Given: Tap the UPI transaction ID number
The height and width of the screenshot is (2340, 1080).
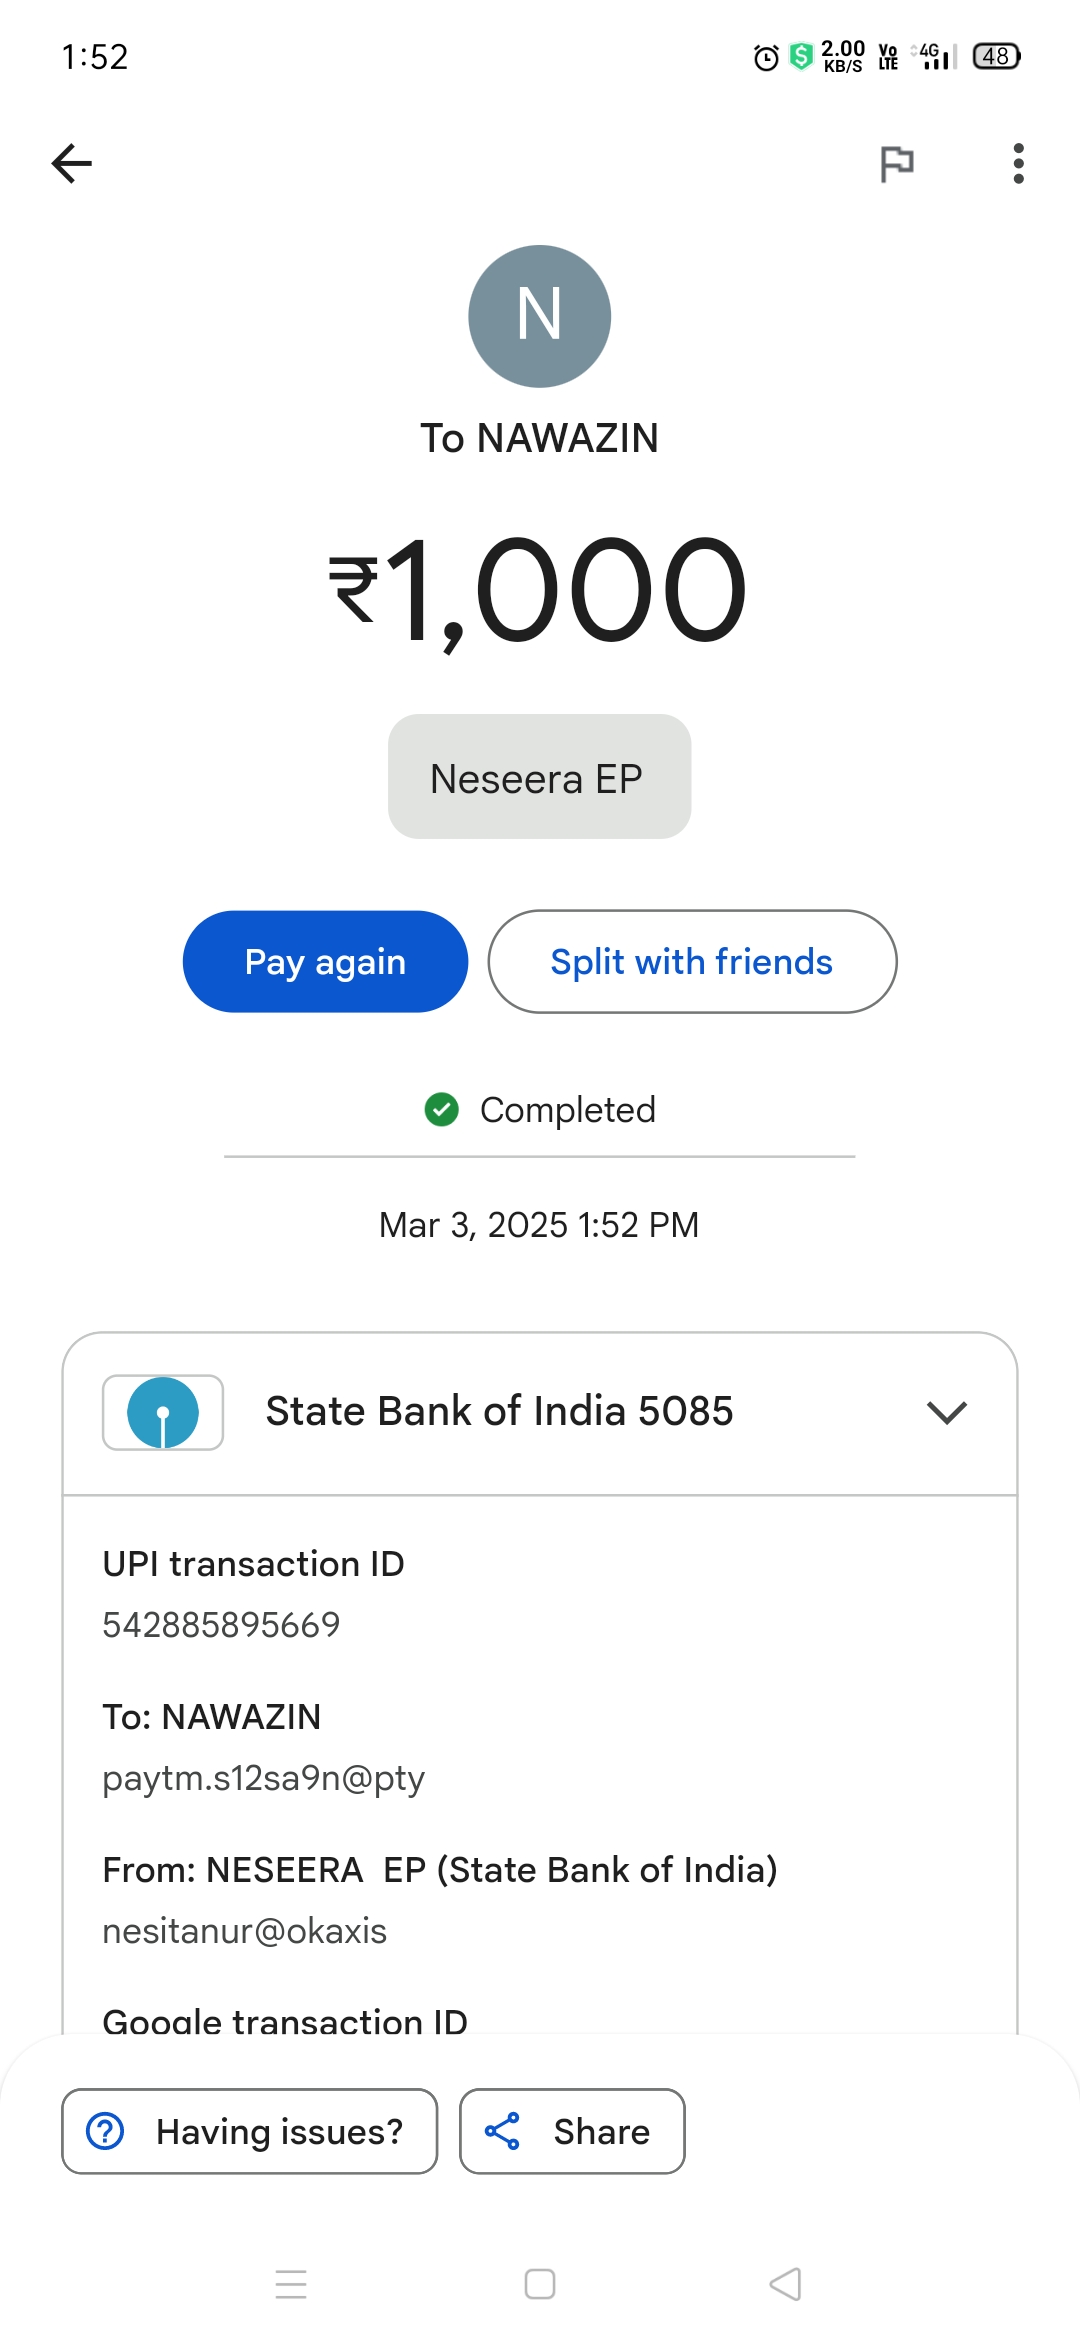Looking at the screenshot, I should [x=221, y=1625].
